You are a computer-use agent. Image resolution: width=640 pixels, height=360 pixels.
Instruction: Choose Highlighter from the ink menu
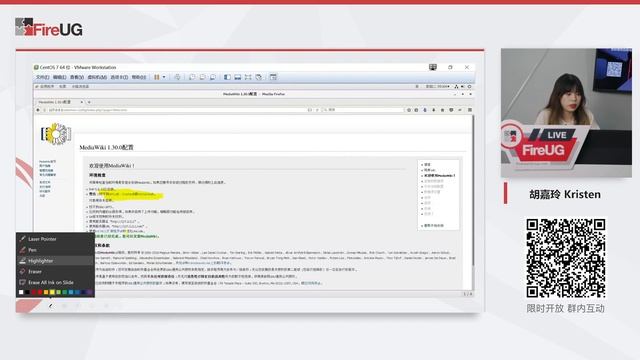56,261
